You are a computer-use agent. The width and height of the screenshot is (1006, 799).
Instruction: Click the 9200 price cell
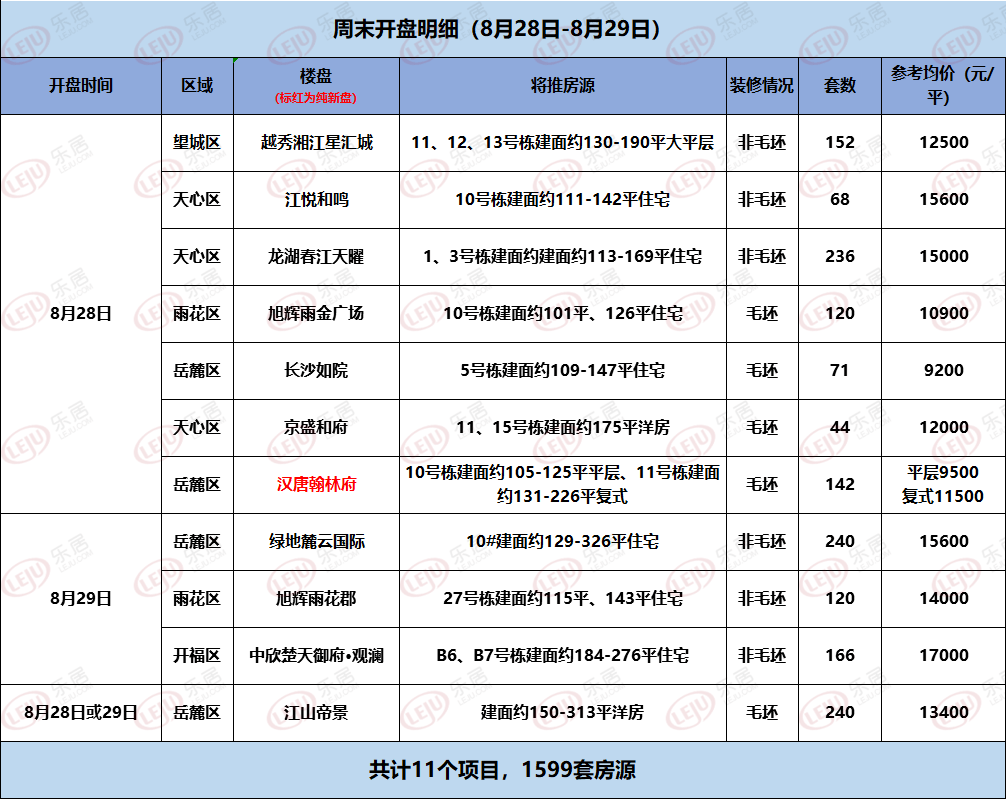[x=944, y=370]
